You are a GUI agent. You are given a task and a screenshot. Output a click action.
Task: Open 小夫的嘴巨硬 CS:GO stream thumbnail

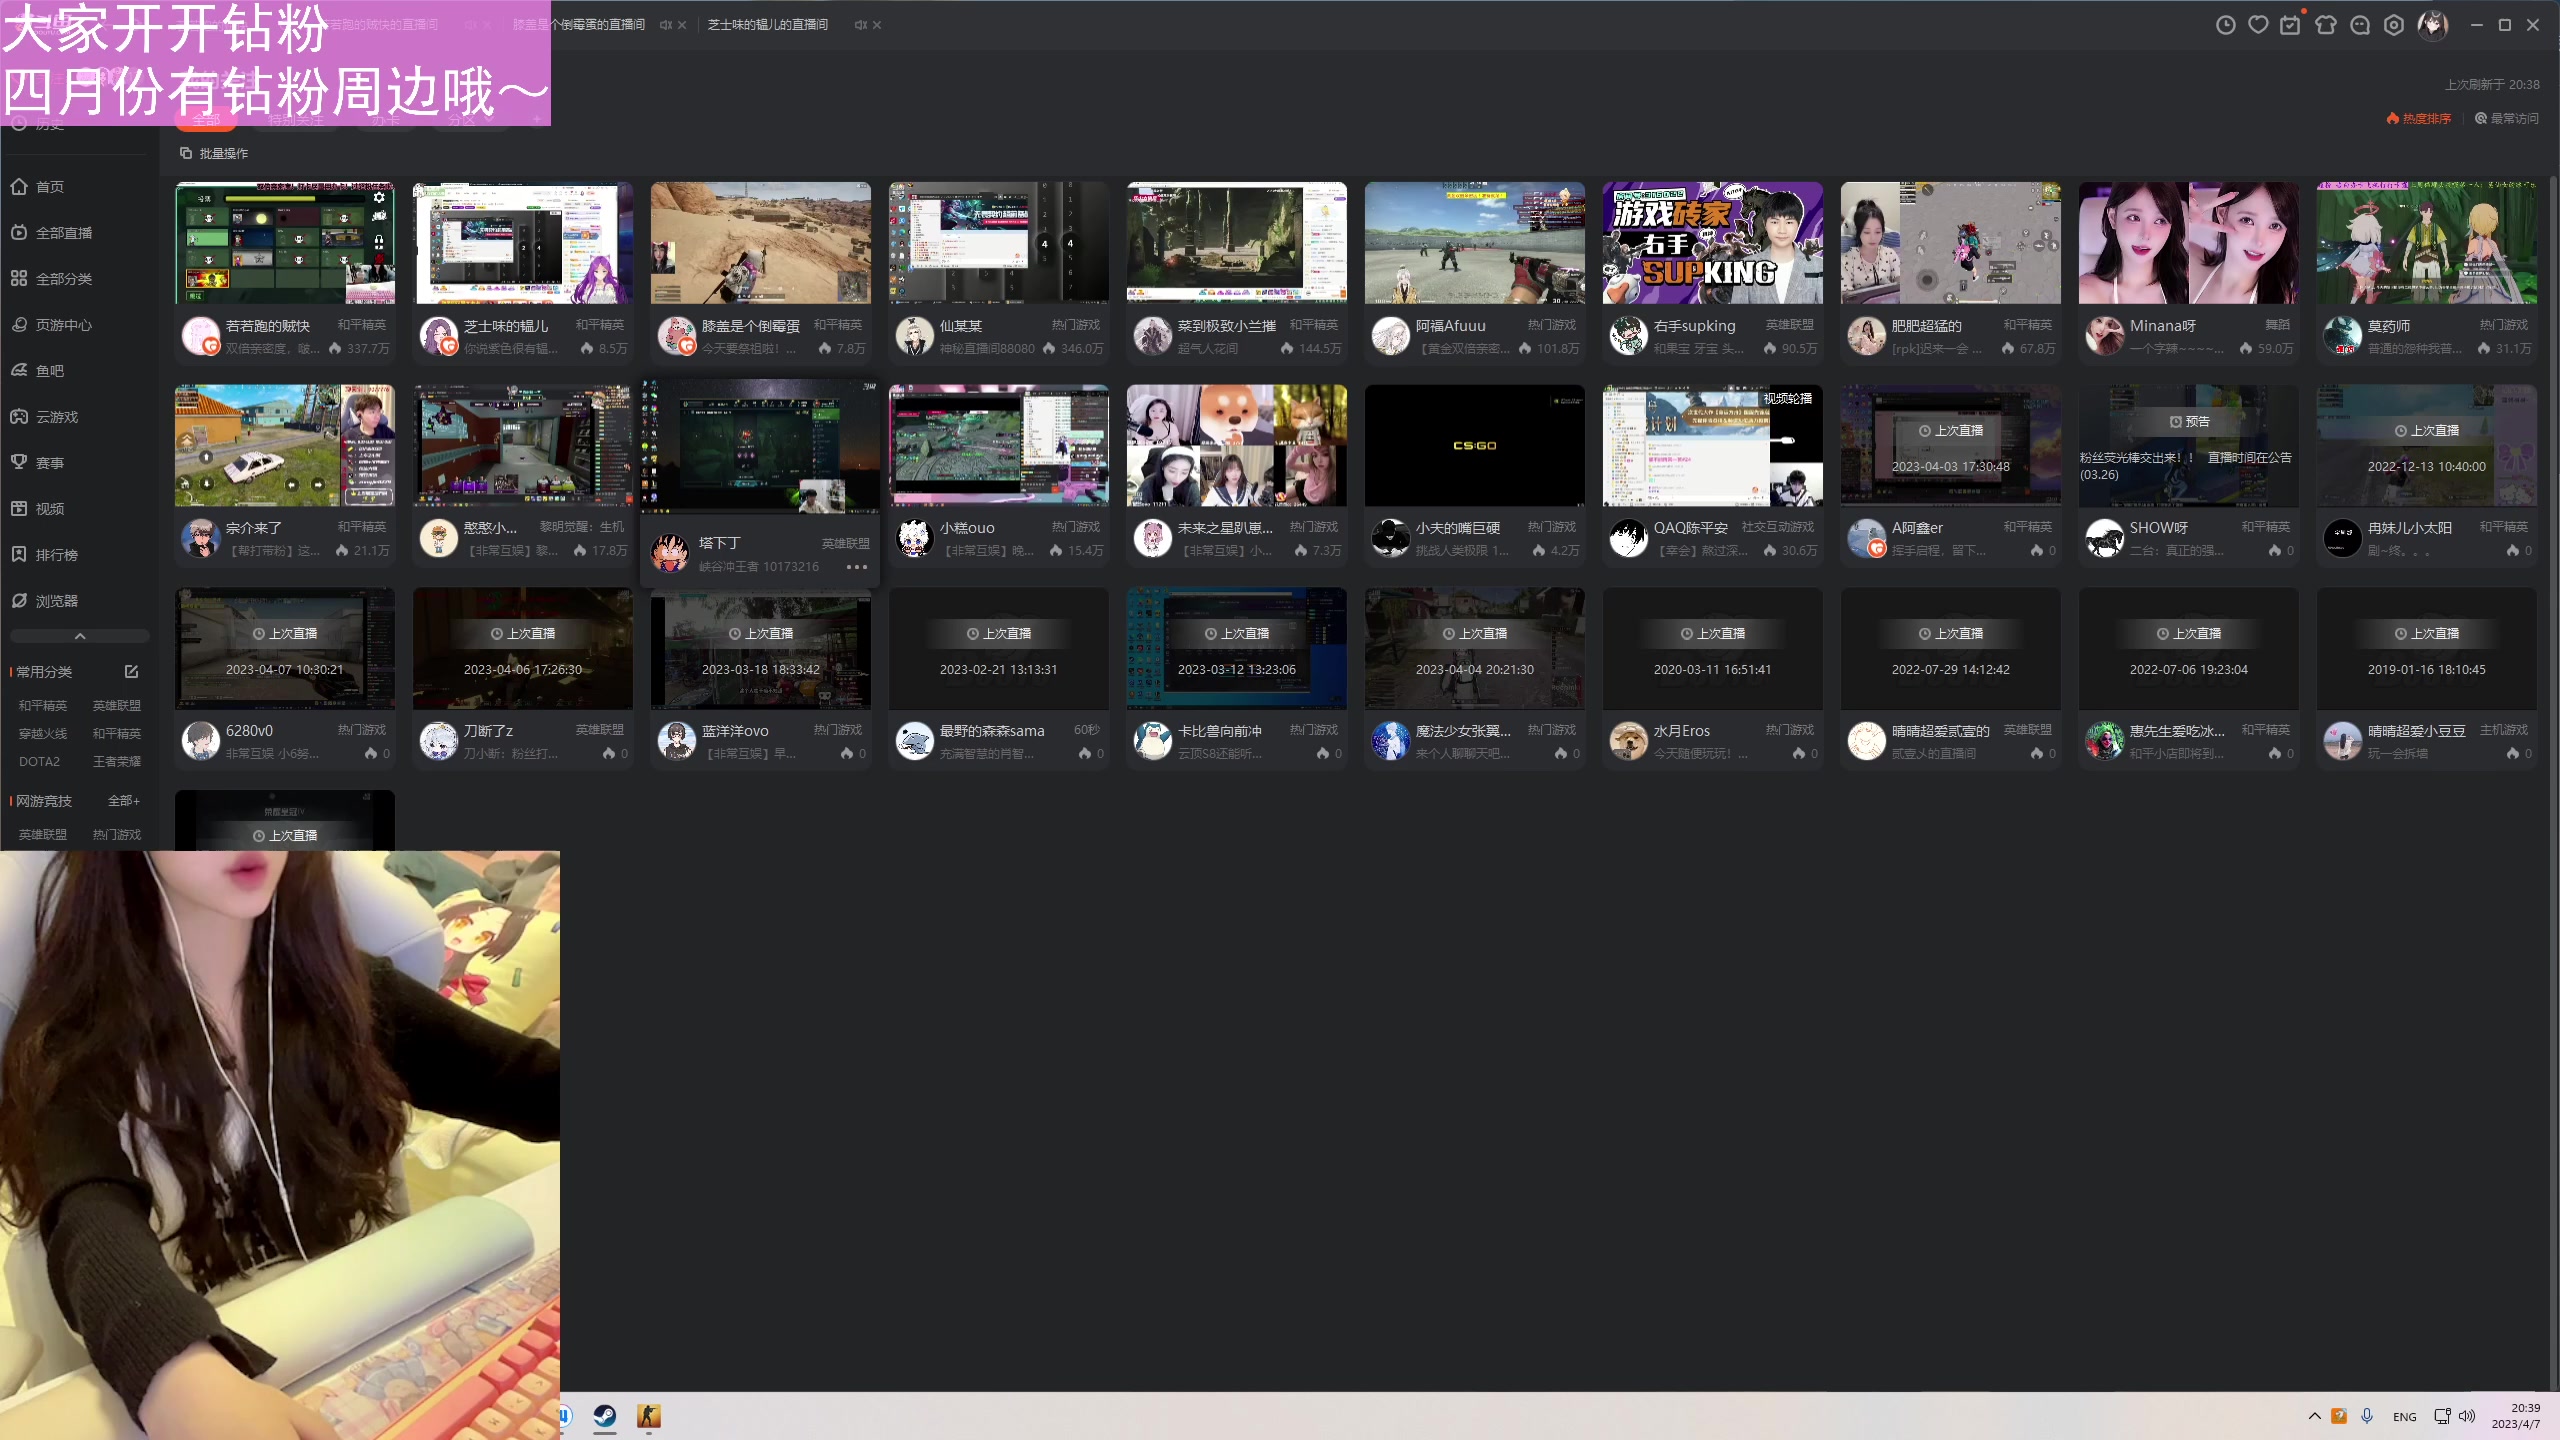click(x=1475, y=446)
